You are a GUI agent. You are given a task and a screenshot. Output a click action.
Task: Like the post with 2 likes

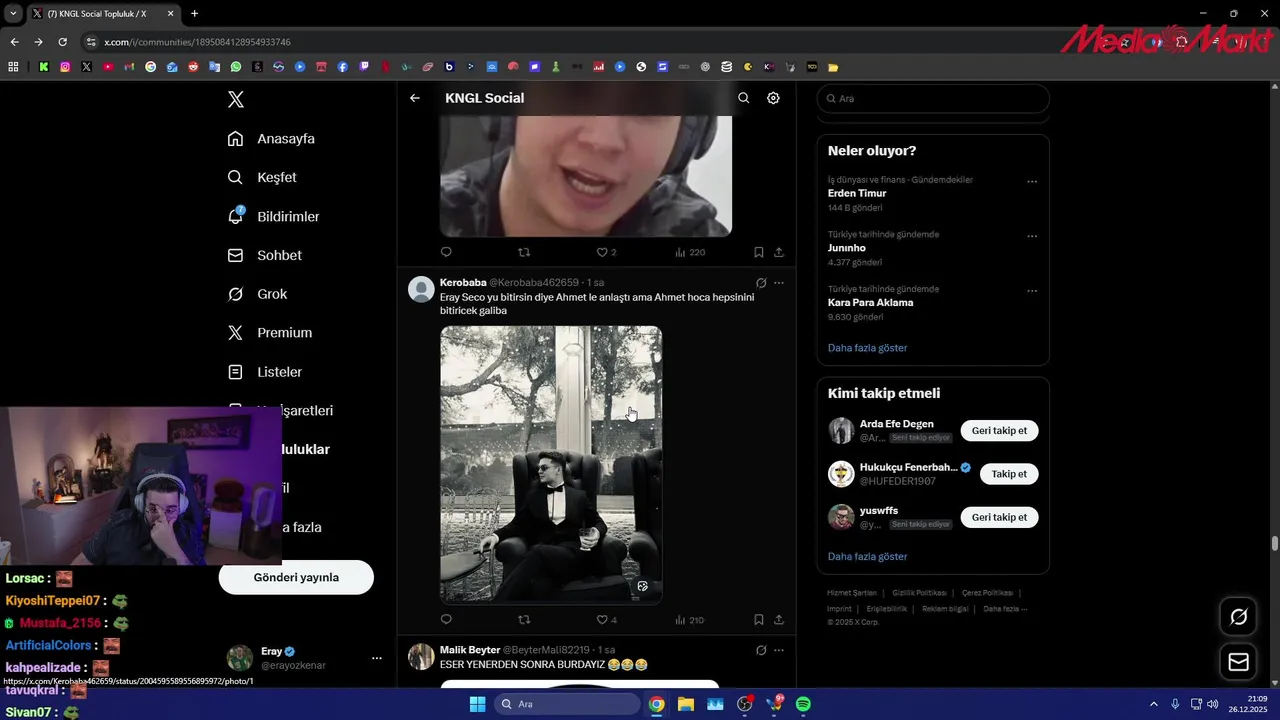[606, 252]
